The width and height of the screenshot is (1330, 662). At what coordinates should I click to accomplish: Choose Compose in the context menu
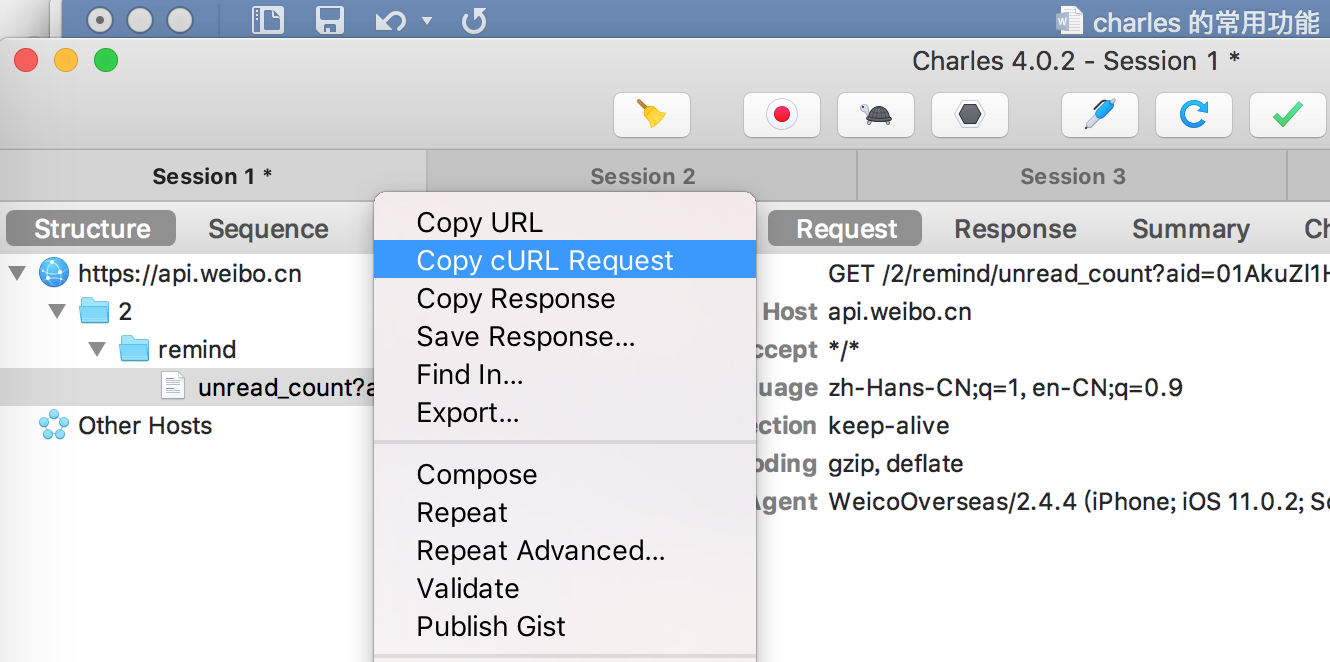coord(564,474)
